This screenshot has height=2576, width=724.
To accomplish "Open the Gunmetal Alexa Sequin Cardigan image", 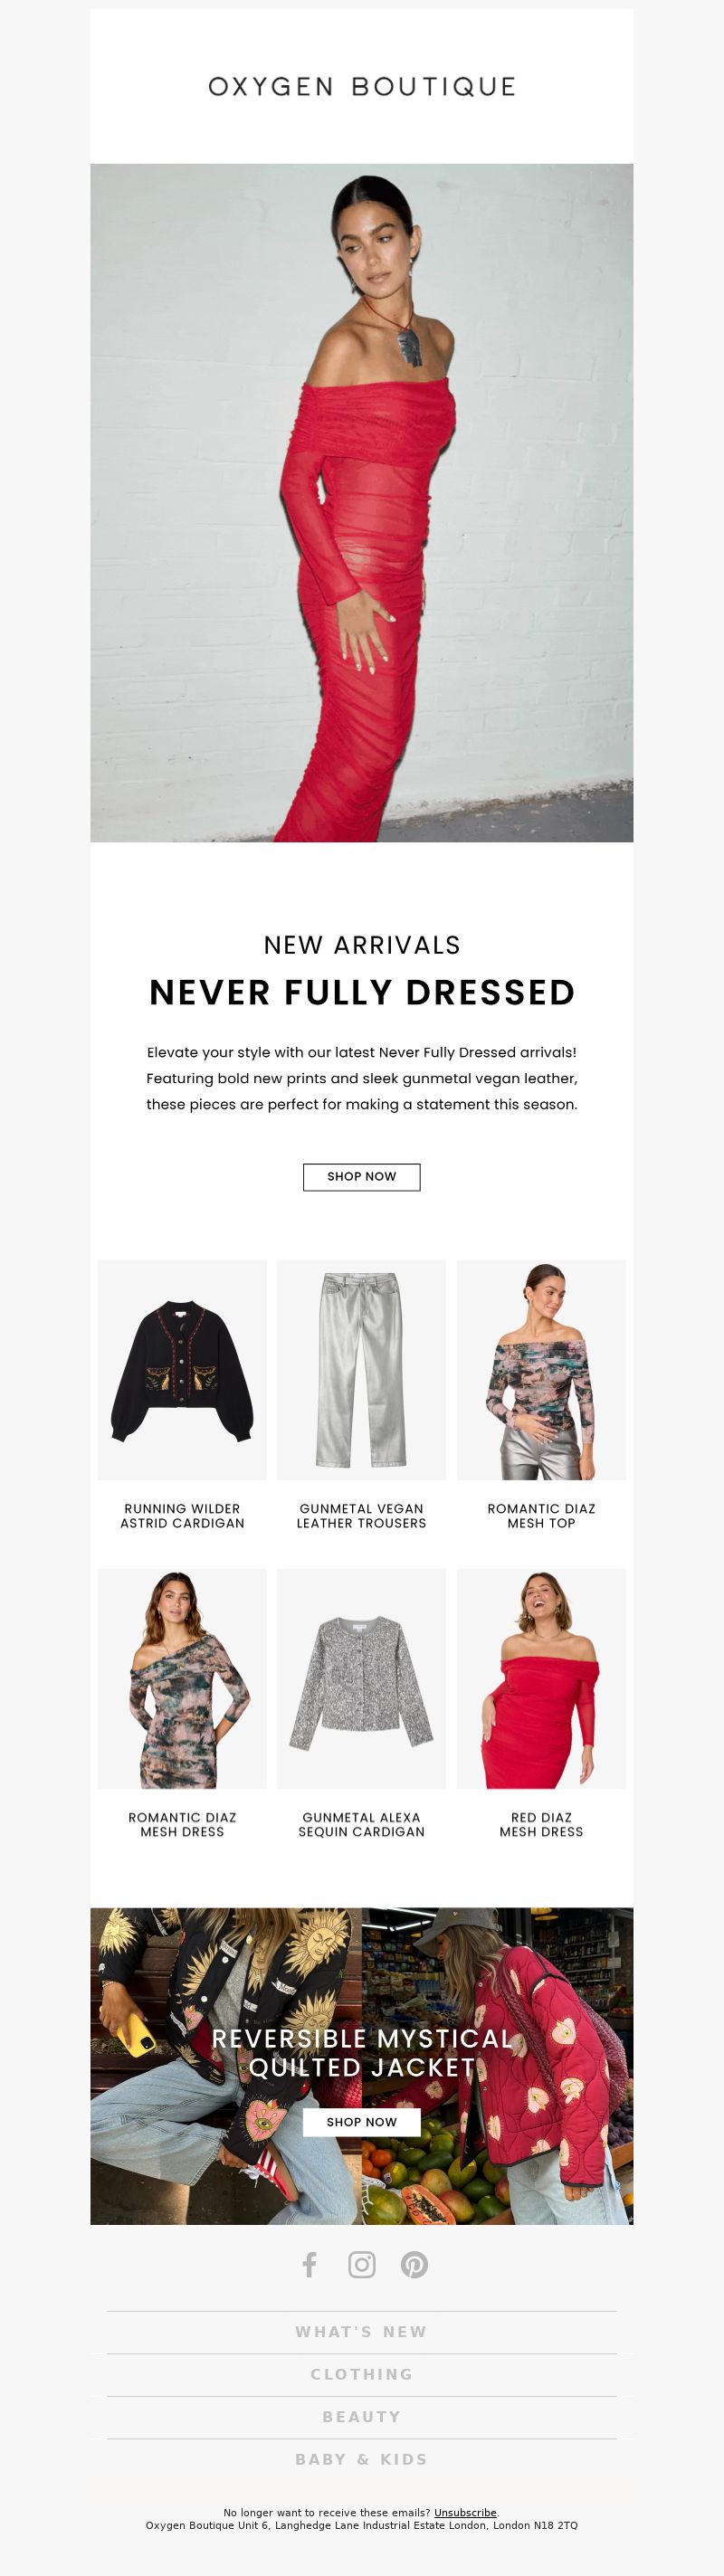I will (x=362, y=1678).
